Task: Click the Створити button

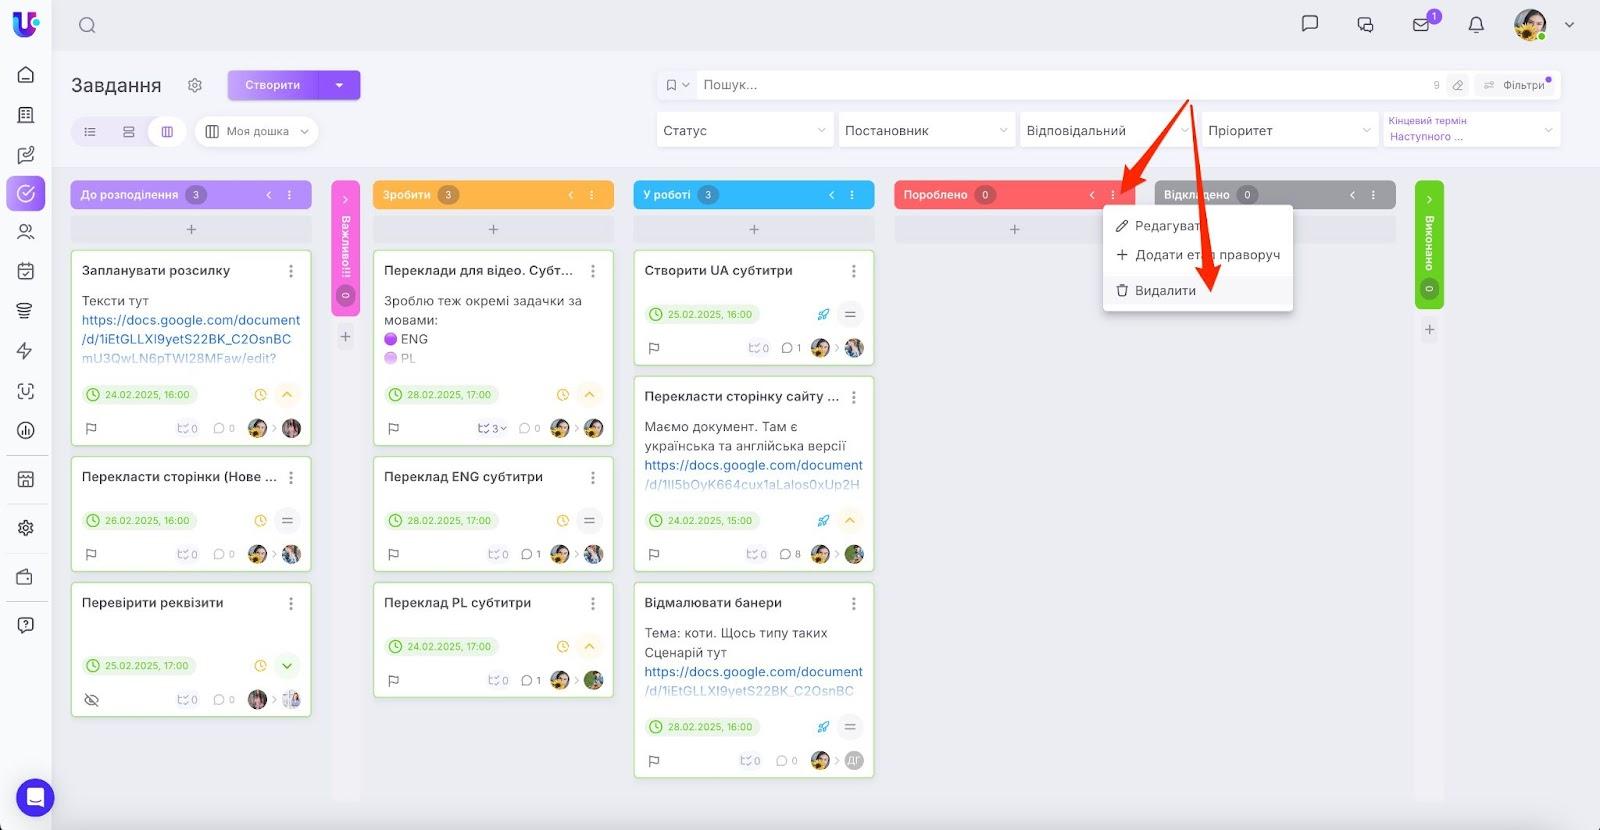Action: click(272, 85)
